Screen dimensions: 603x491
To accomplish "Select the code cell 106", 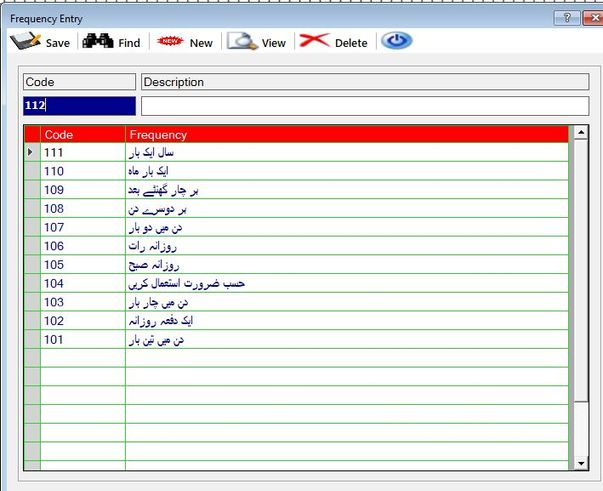I will point(83,246).
